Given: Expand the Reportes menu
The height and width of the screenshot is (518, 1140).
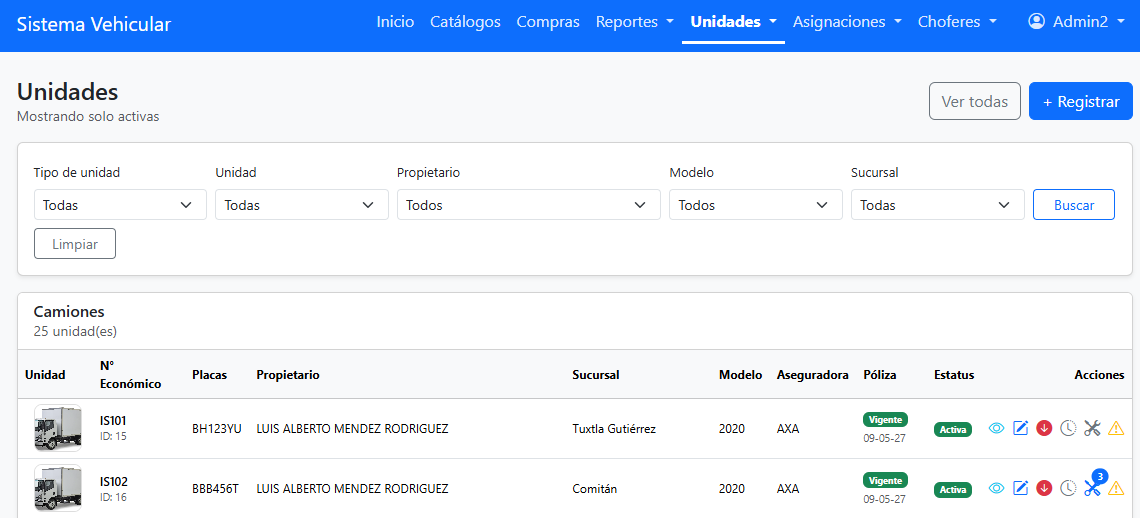Looking at the screenshot, I should pyautogui.click(x=635, y=22).
